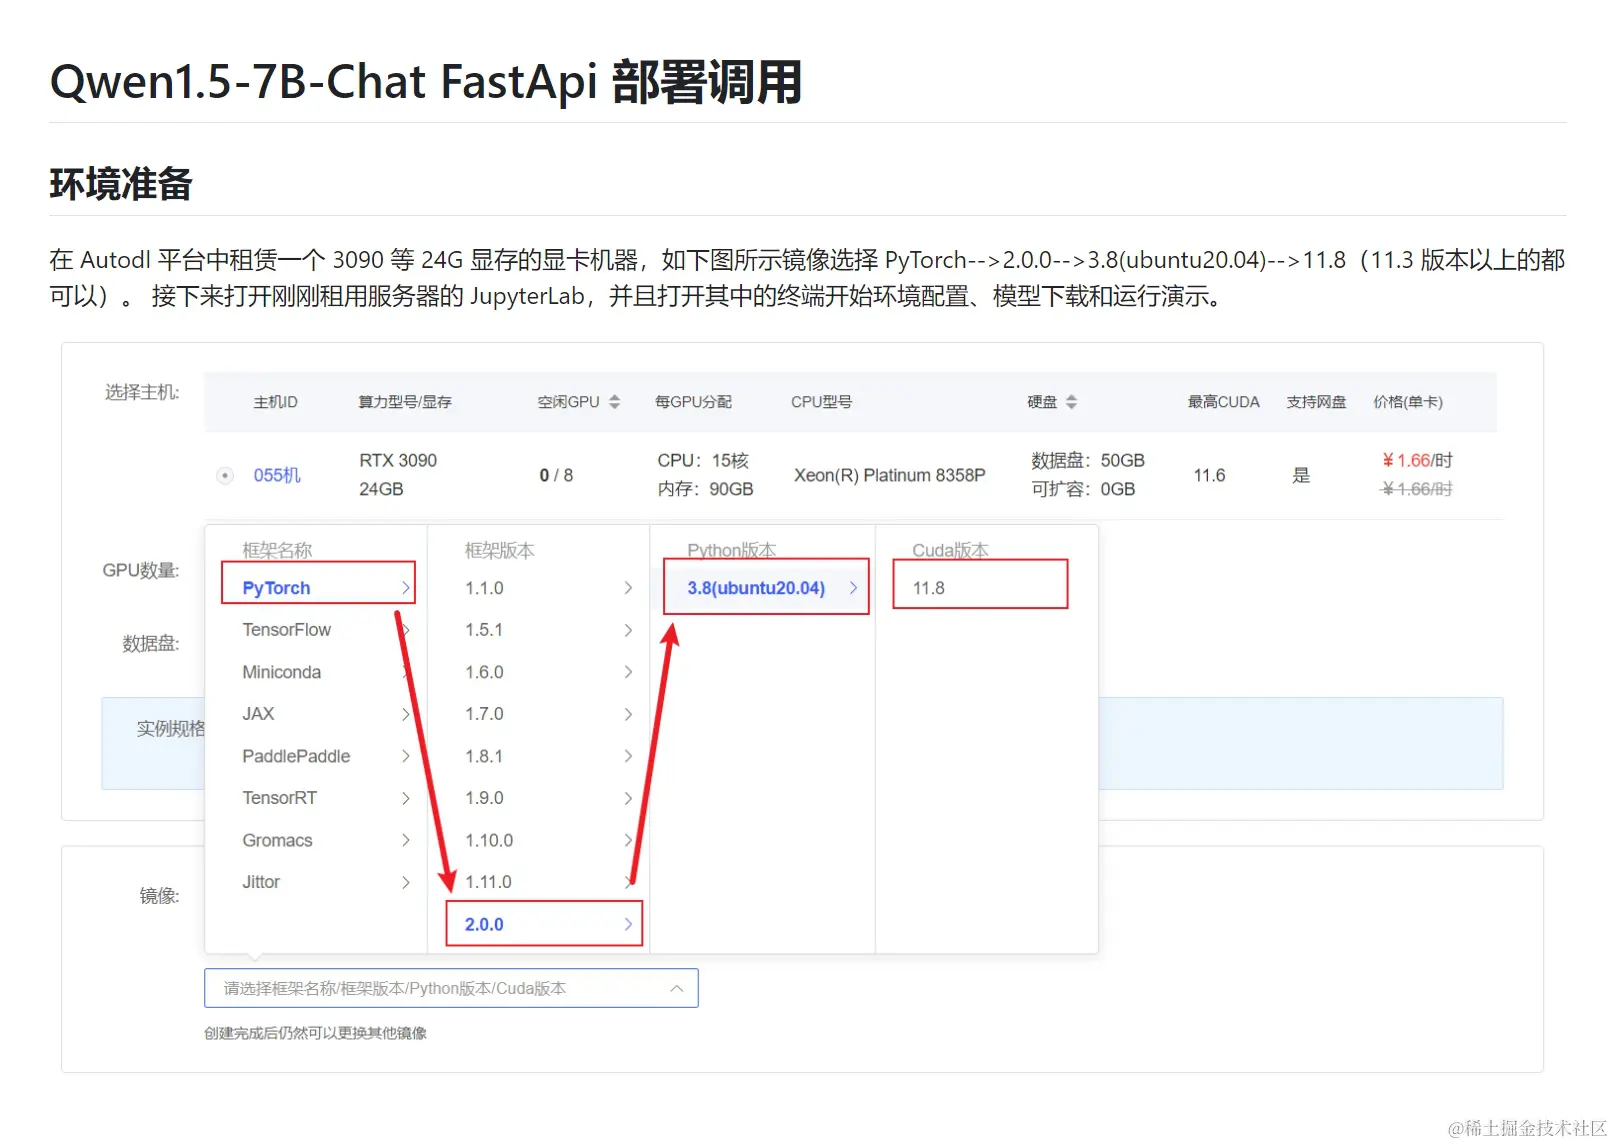Click the 数据盘: 50GB value
The image size is (1614, 1145).
coord(1088,461)
